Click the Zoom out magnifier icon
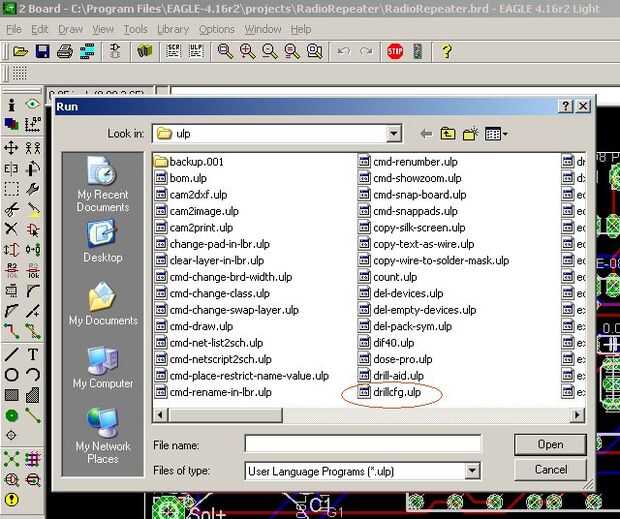This screenshot has width=620, height=519. tap(270, 51)
